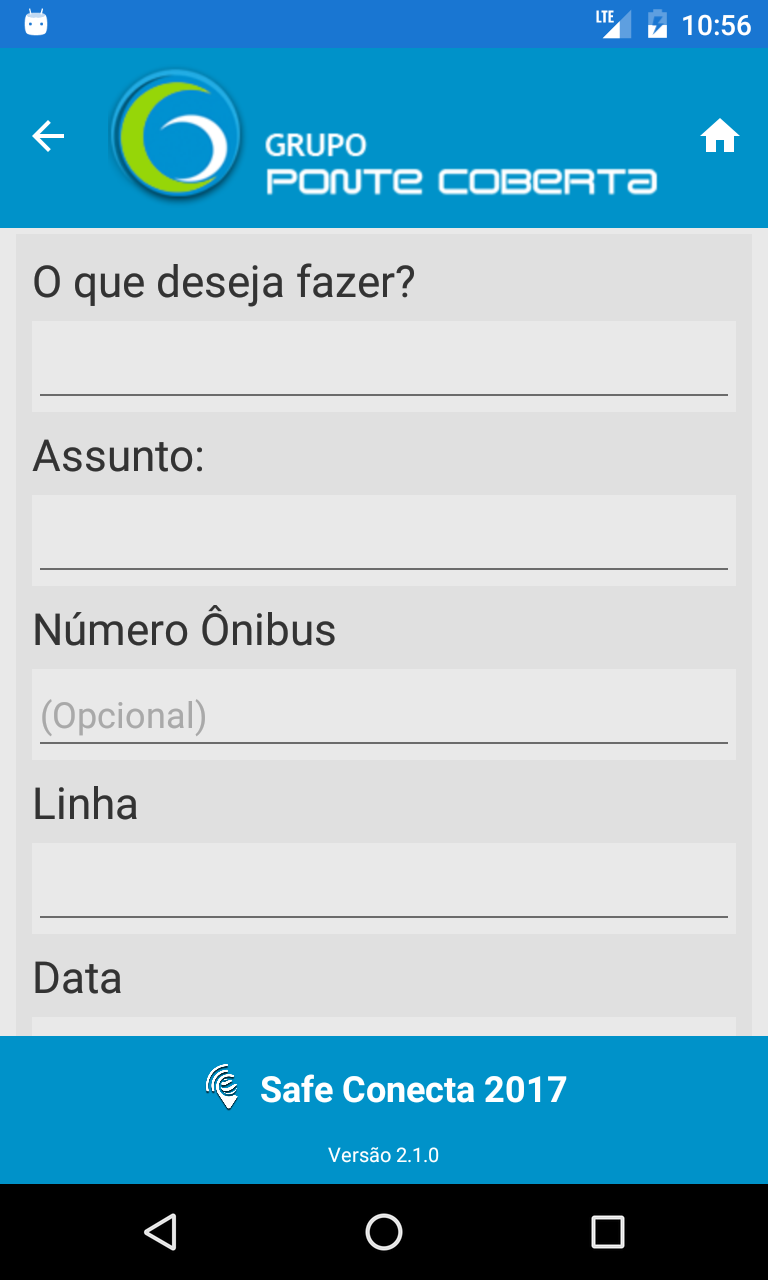Viewport: 768px width, 1280px height.
Task: Tap the Ponte Coberta circular logo
Action: [x=176, y=133]
